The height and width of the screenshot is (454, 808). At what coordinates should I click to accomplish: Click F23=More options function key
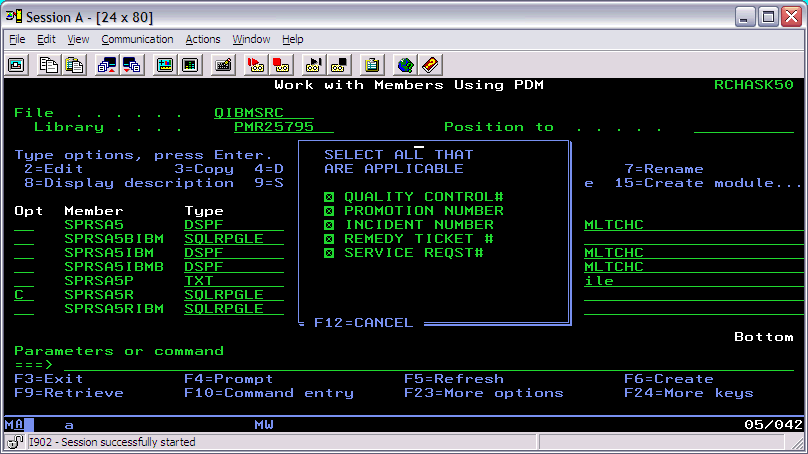[483, 393]
